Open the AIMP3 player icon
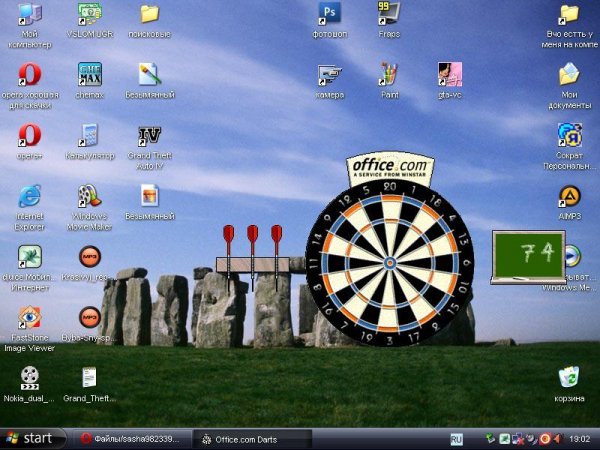 569,196
